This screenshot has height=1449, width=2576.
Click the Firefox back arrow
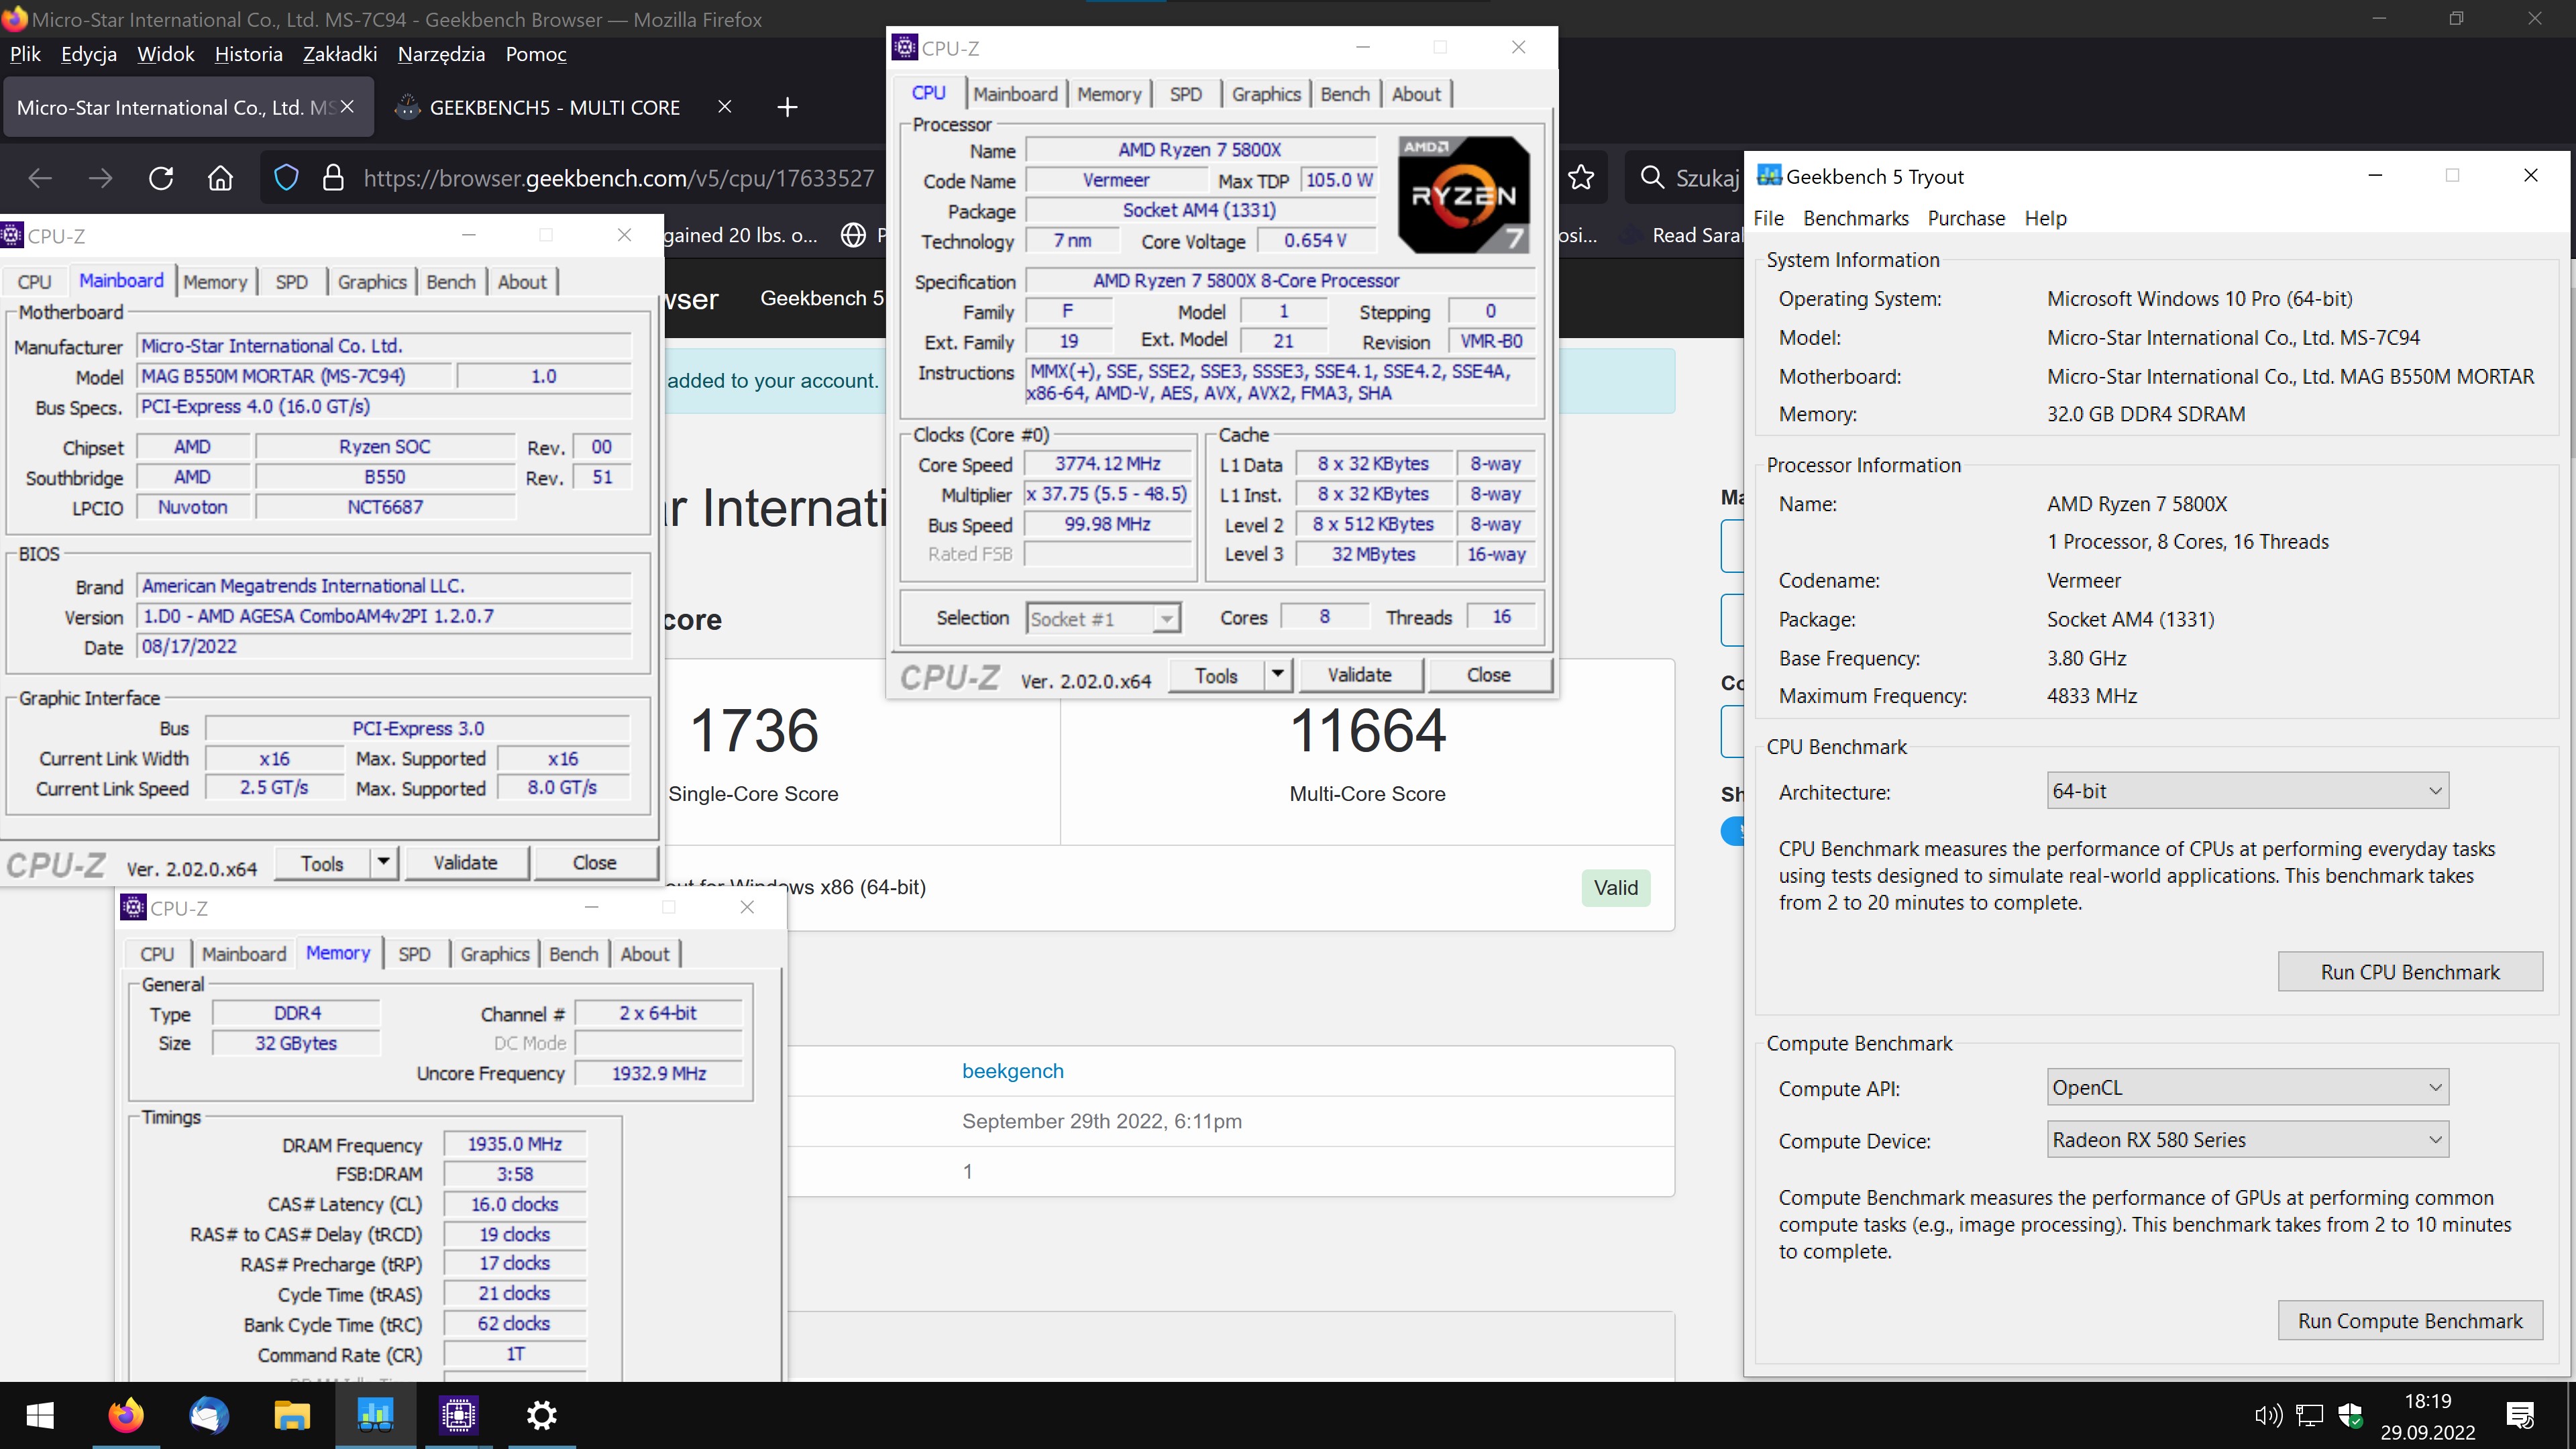tap(40, 178)
